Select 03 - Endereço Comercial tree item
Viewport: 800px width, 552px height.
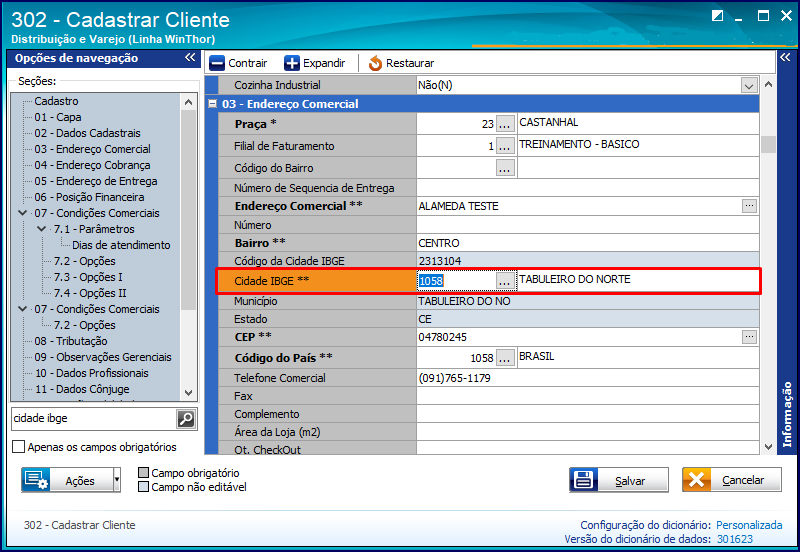pos(92,149)
